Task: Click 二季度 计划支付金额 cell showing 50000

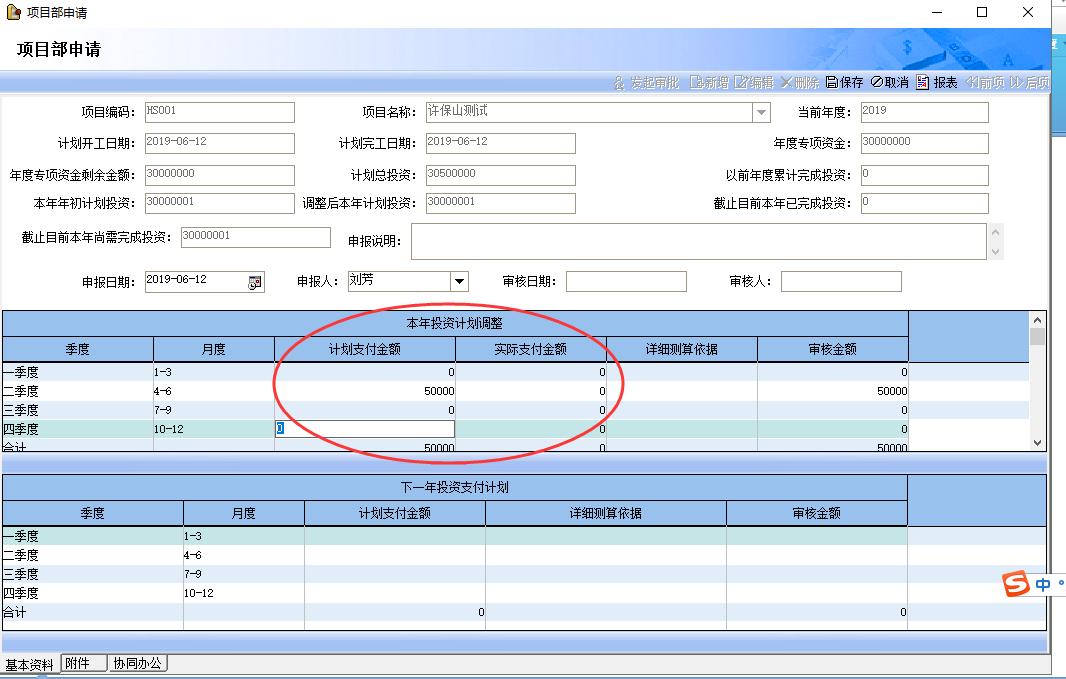Action: click(365, 391)
